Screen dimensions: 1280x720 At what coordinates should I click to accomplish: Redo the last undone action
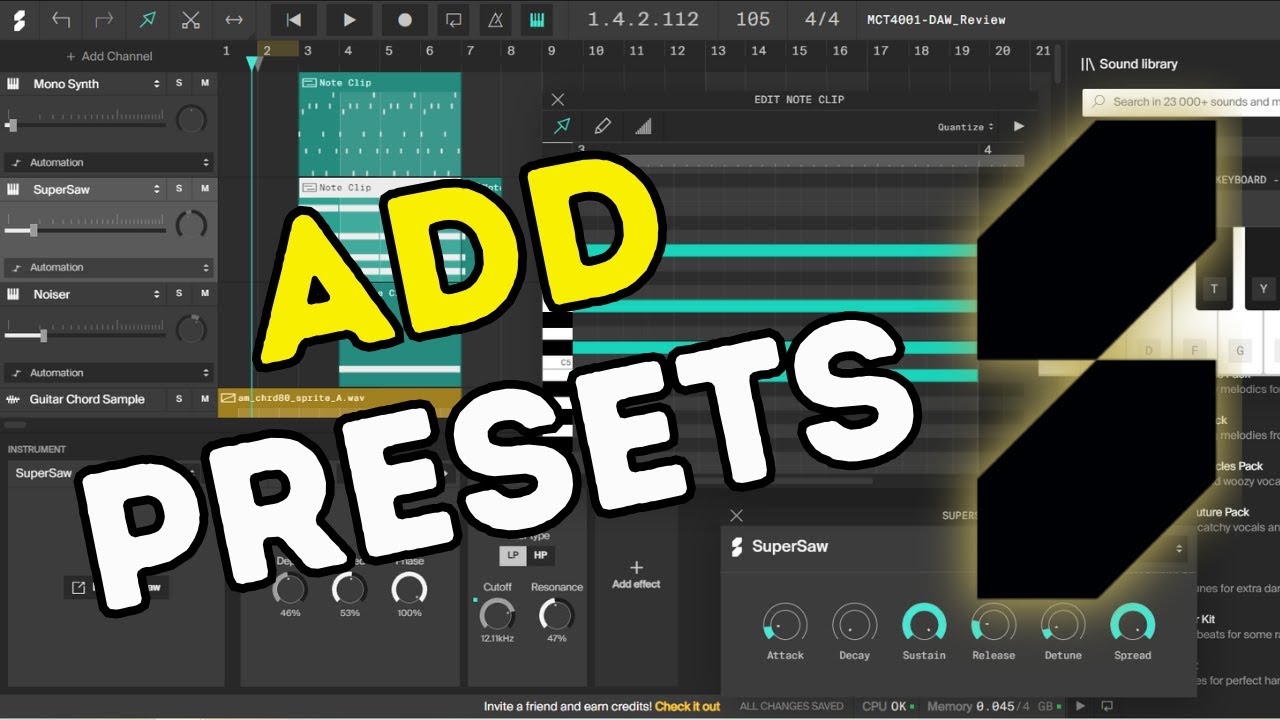click(x=104, y=19)
